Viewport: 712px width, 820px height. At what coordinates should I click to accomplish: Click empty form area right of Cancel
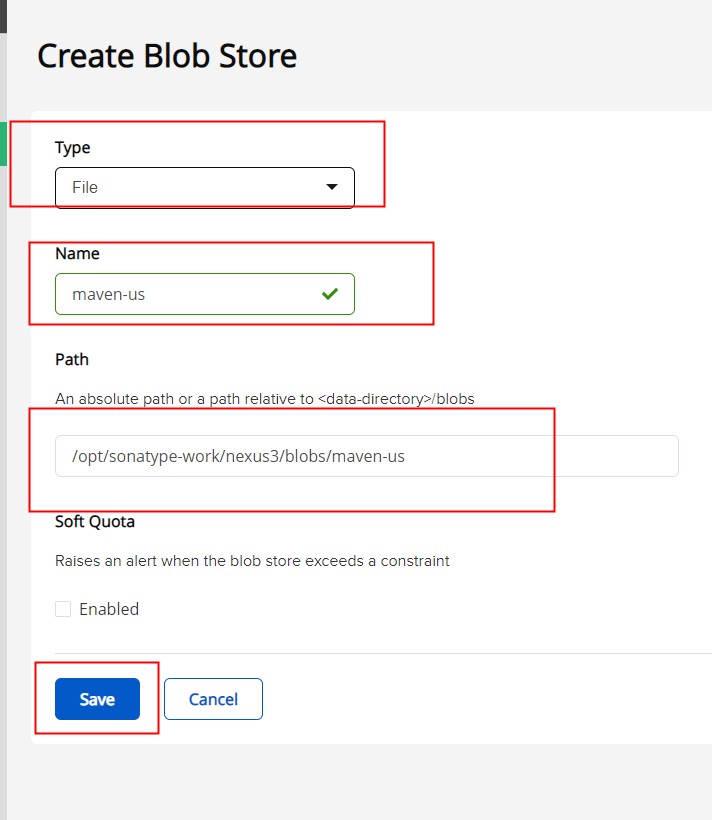click(480, 699)
